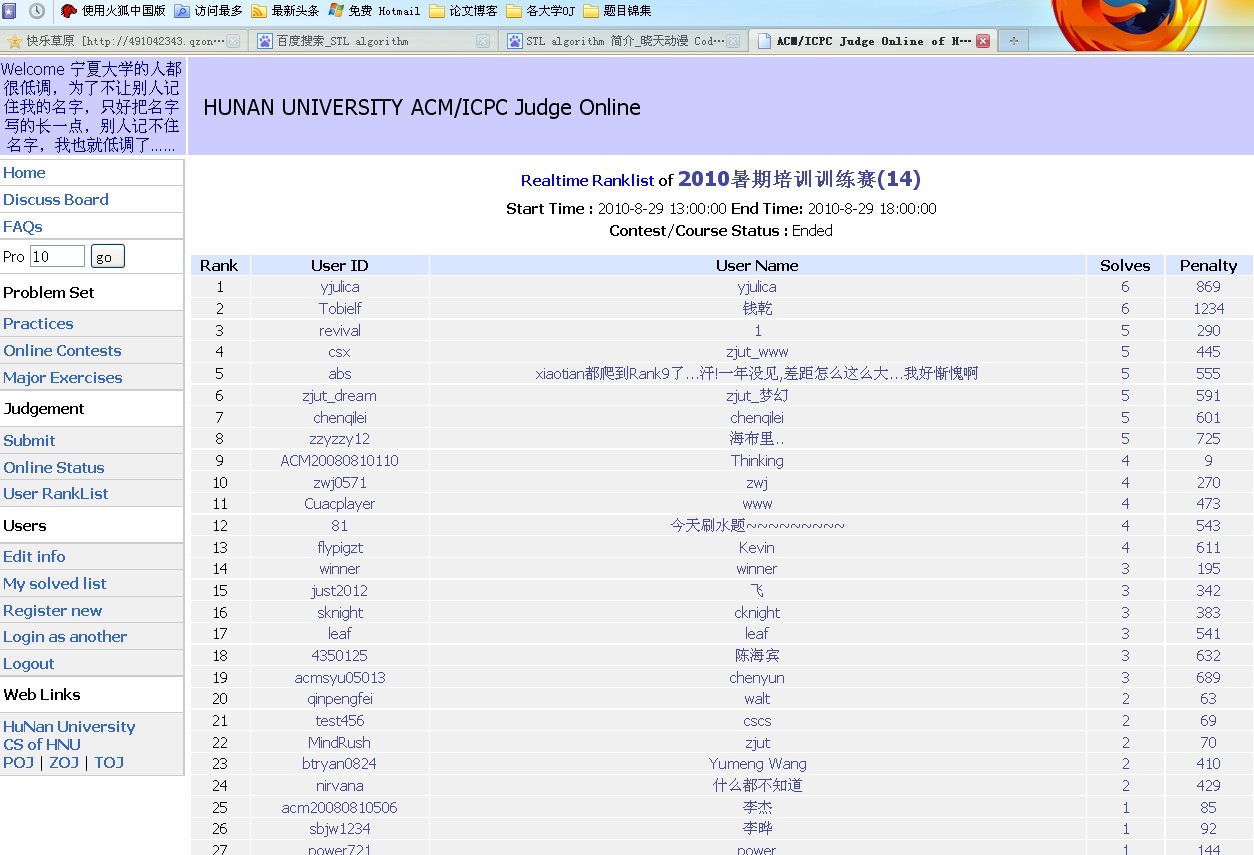
Task: Open the FAQs link
Action: click(x=23, y=227)
